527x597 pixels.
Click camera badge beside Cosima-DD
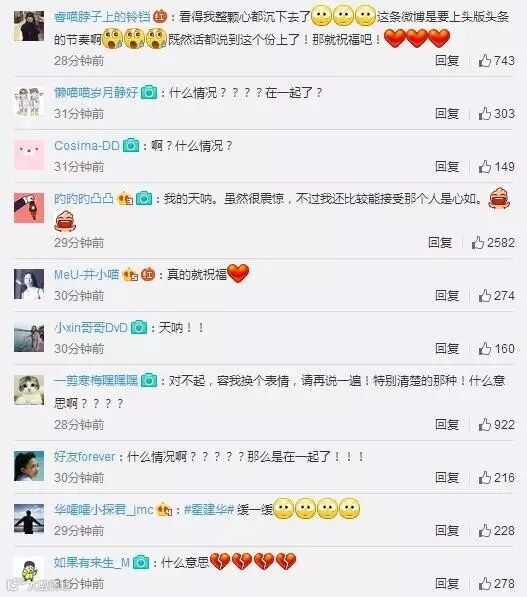tap(131, 145)
